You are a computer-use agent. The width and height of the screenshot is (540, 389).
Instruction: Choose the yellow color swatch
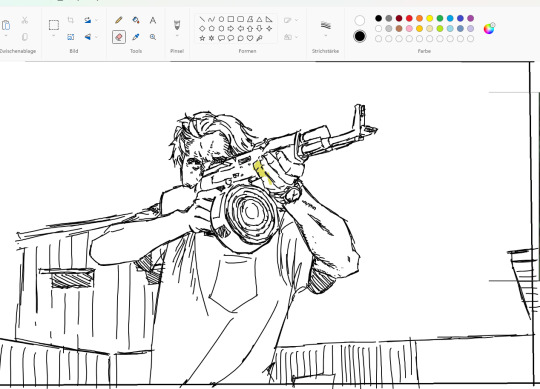point(429,18)
